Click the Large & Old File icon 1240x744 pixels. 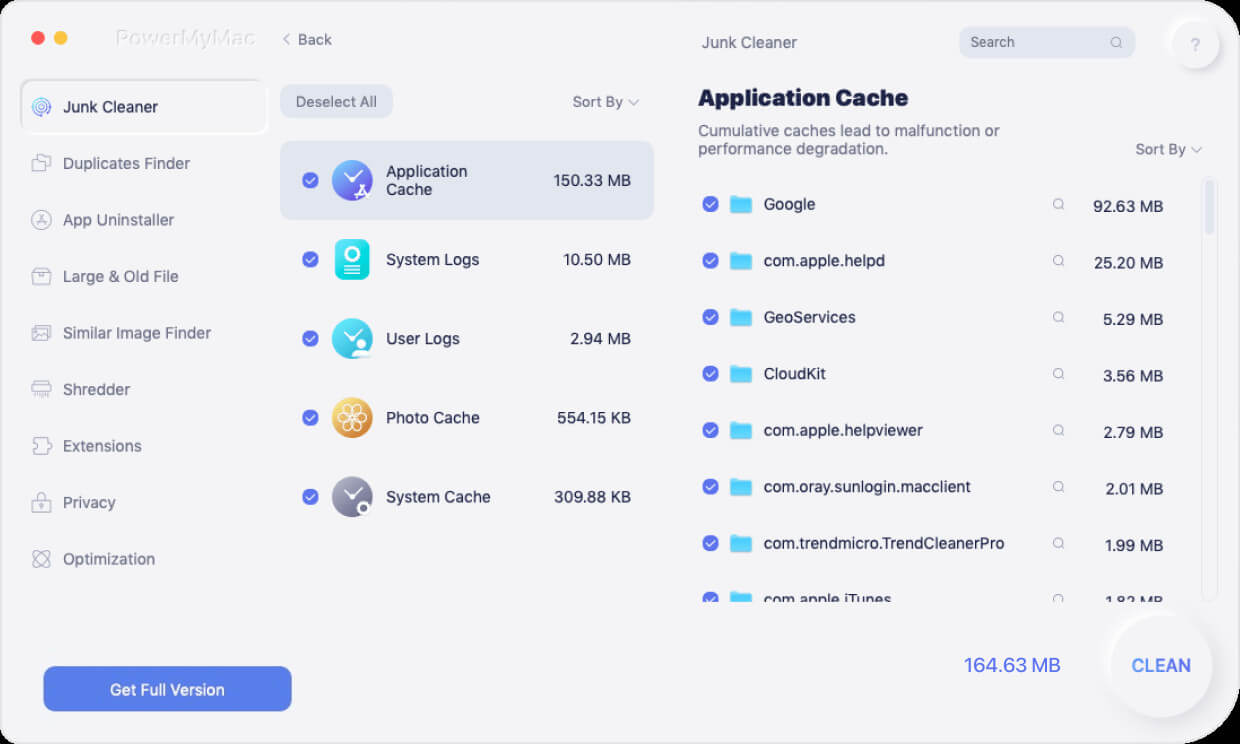coord(41,276)
